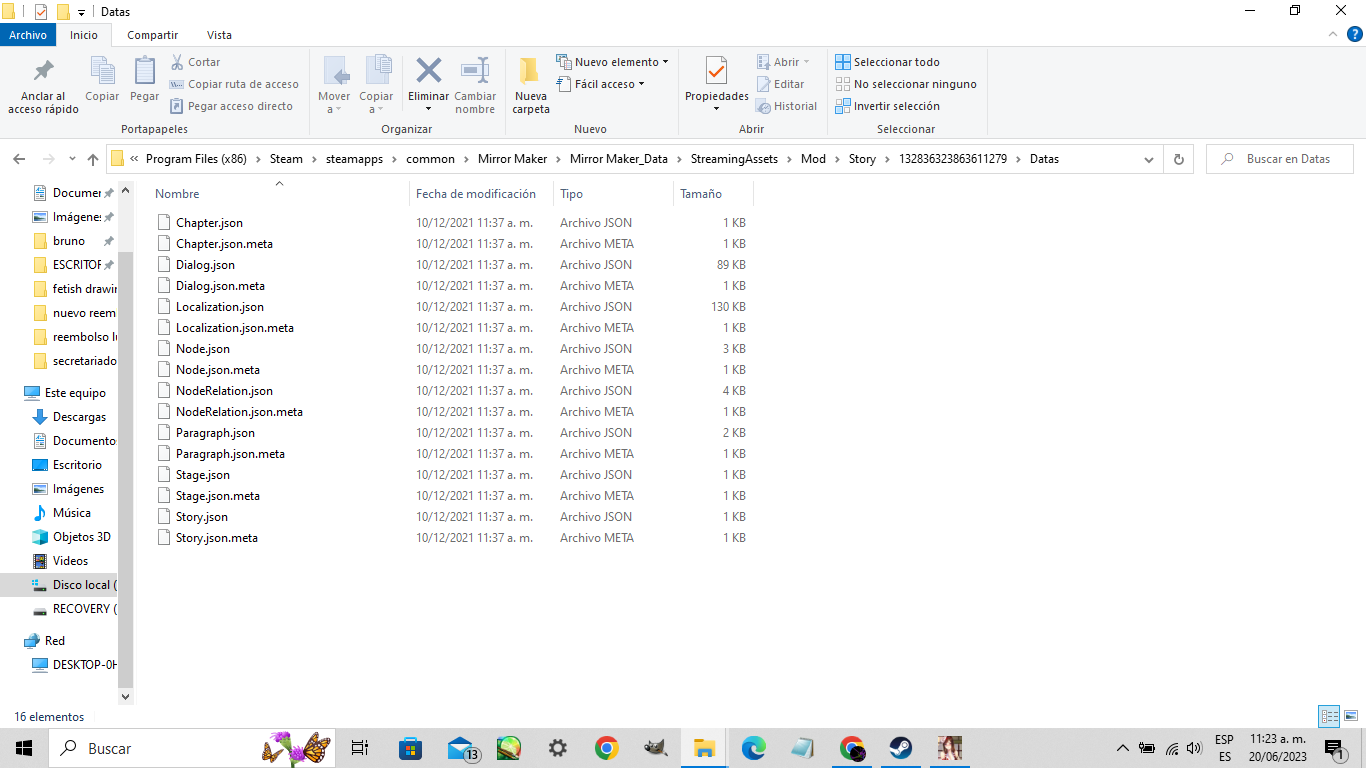This screenshot has height=768, width=1366.
Task: Switch to the Vista tab
Action: tap(219, 35)
